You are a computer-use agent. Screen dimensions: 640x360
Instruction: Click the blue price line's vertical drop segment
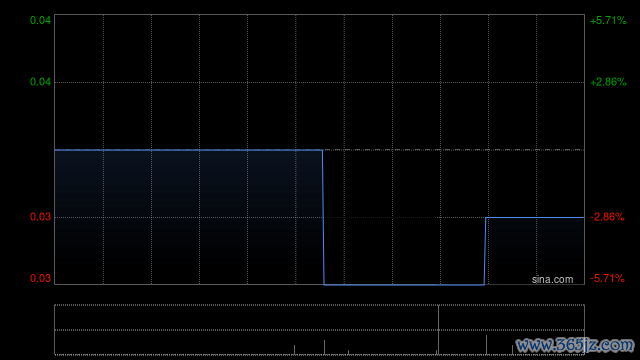click(323, 218)
